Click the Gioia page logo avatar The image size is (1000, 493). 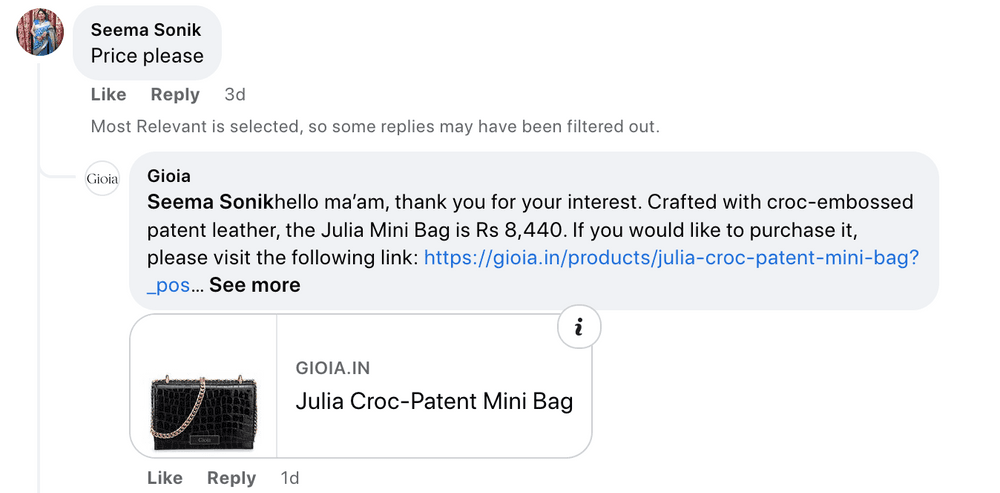click(x=102, y=178)
